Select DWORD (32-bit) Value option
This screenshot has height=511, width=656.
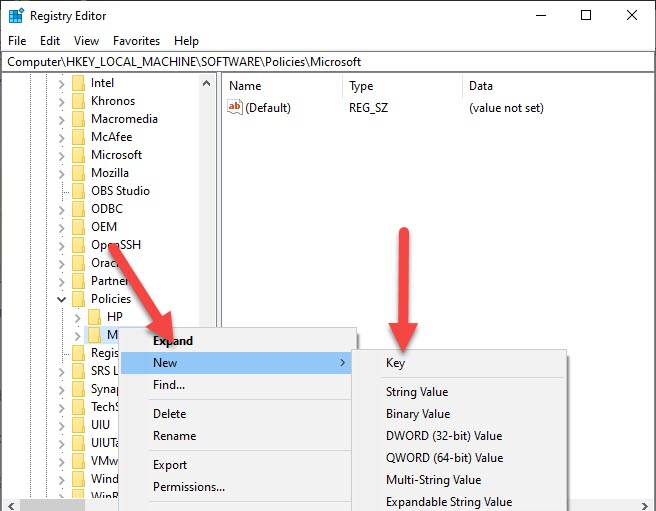click(x=444, y=436)
